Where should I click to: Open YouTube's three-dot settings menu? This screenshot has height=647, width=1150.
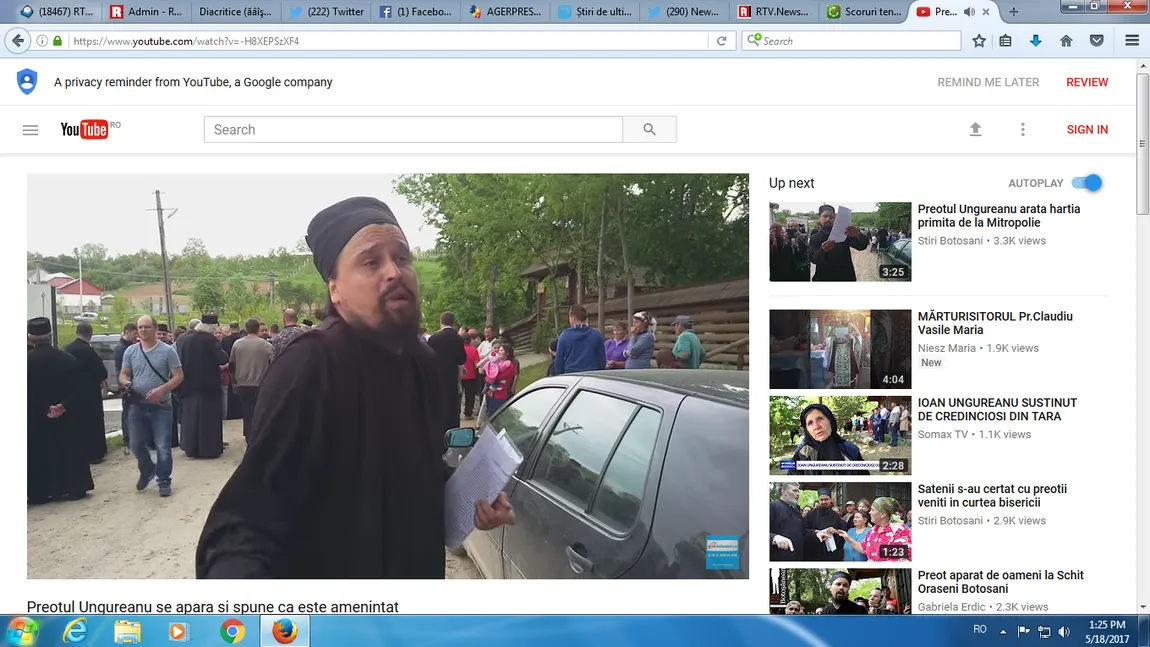coord(1022,130)
